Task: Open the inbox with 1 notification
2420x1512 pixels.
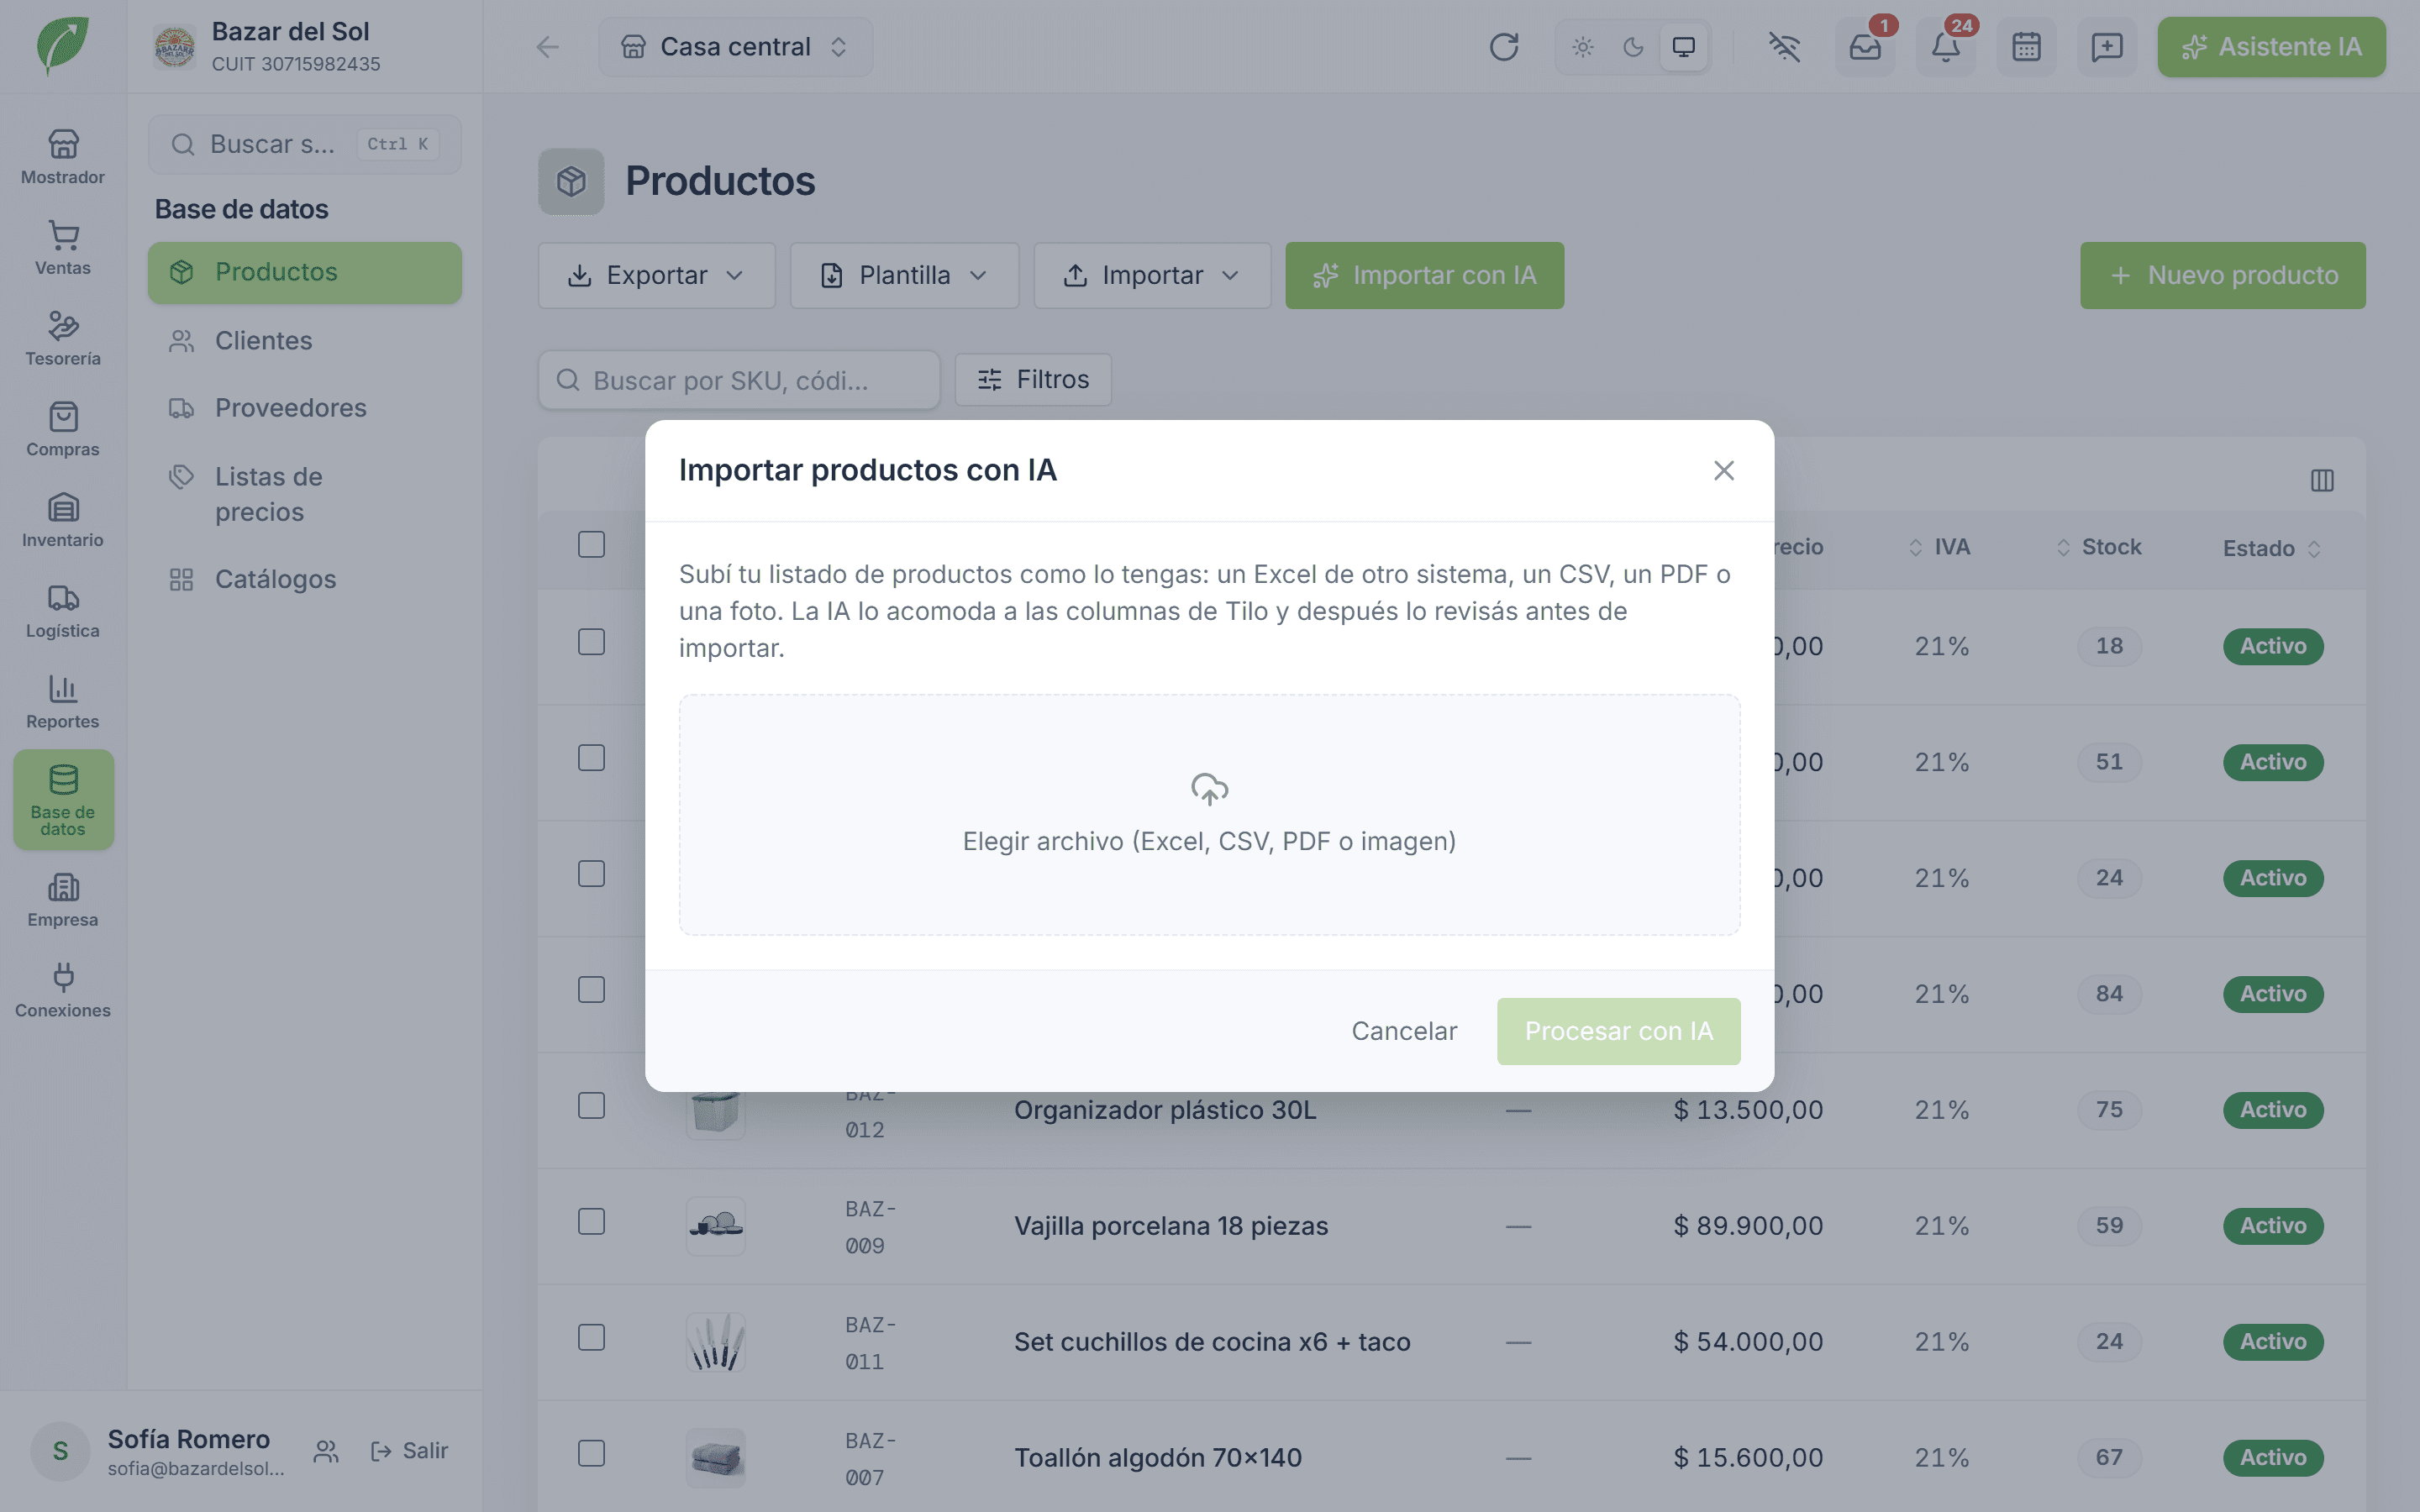Action: 1865,47
